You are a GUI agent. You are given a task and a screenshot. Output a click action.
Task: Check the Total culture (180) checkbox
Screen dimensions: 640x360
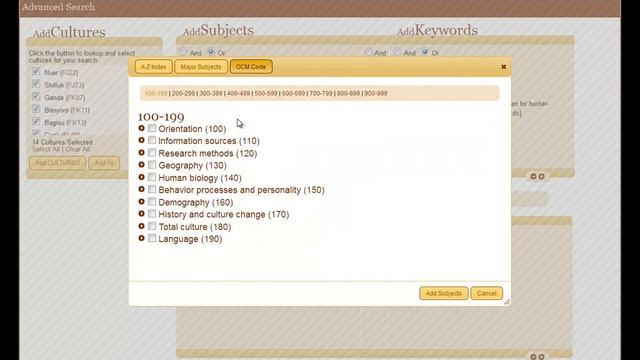[152, 226]
